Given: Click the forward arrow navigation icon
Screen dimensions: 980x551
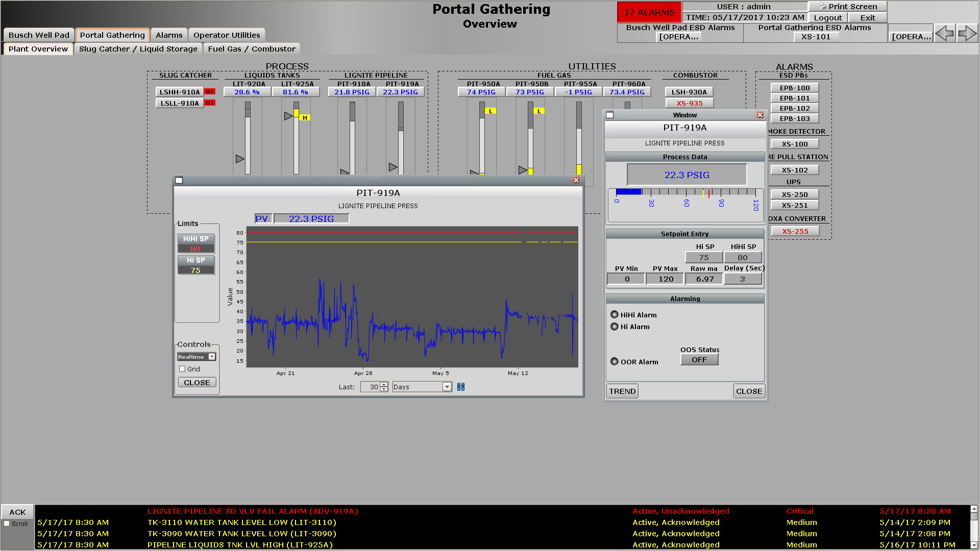Looking at the screenshot, I should 968,33.
